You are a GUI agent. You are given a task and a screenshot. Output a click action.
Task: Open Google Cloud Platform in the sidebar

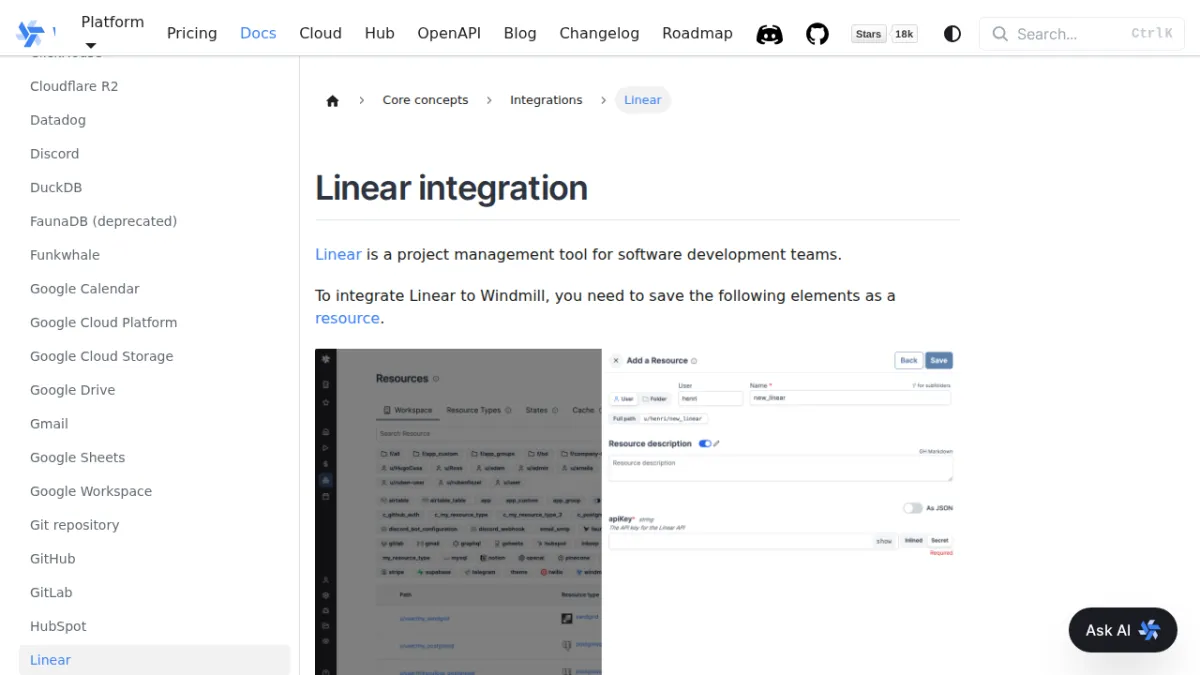pos(103,322)
